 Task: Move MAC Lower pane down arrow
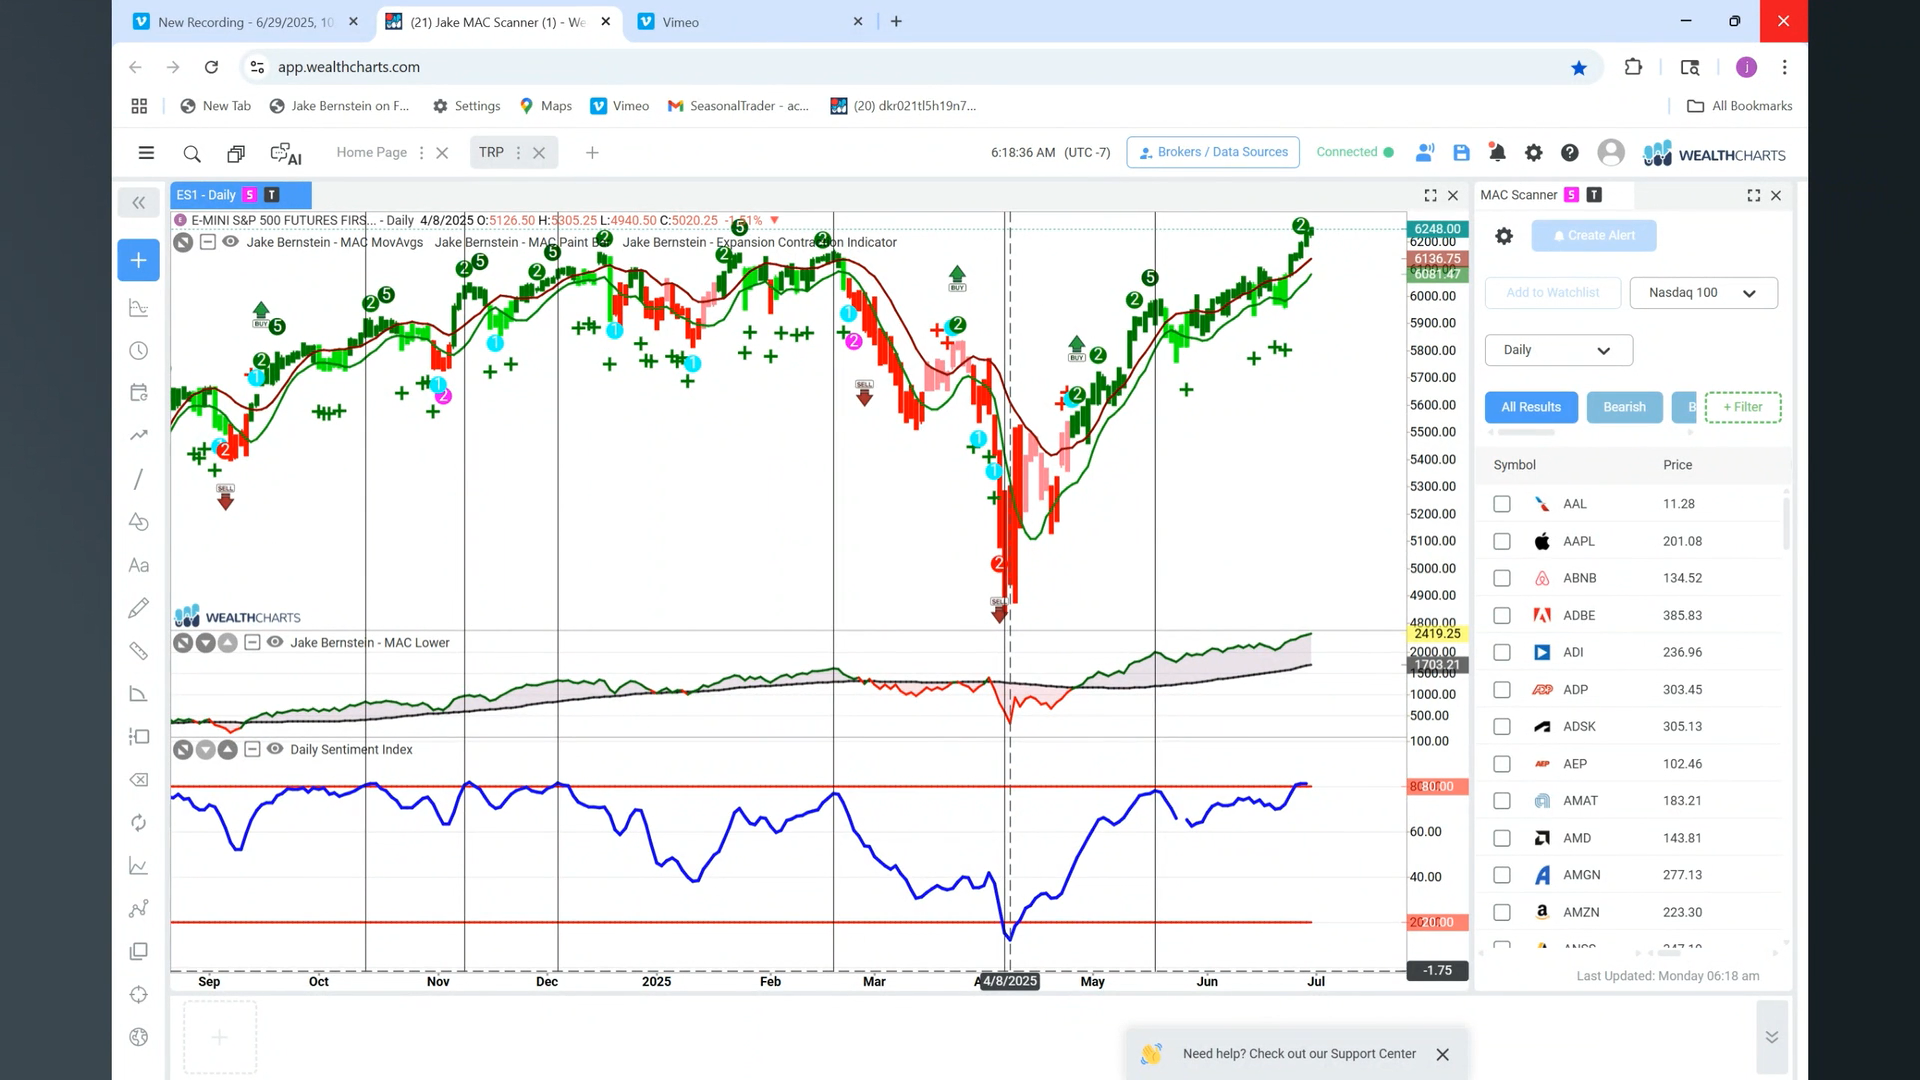coord(205,643)
